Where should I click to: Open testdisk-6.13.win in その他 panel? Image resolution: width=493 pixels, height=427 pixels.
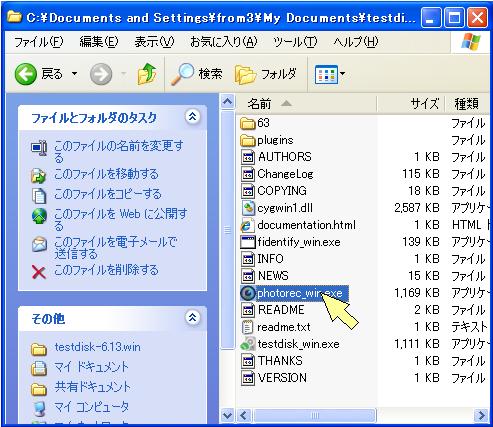[97, 347]
